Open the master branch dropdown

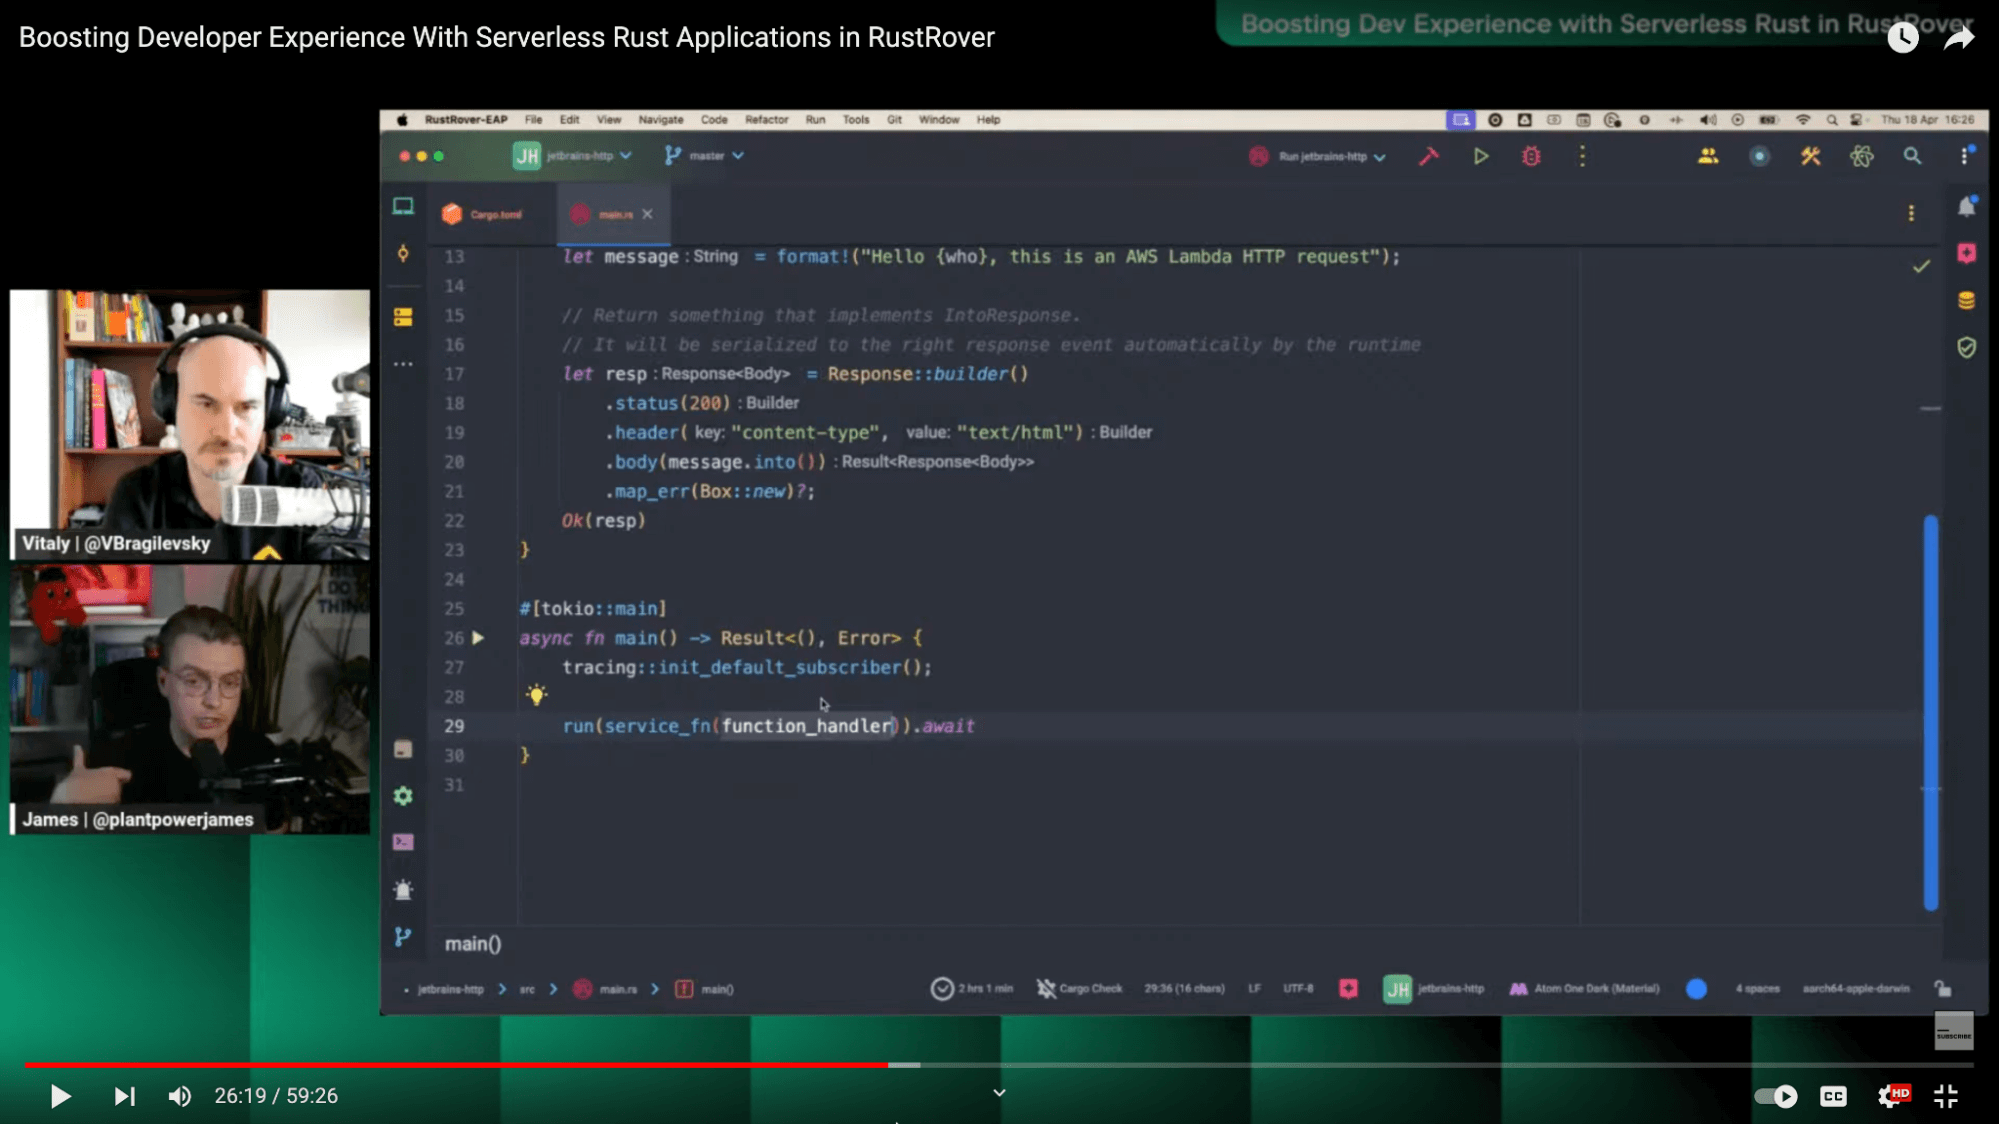point(705,156)
